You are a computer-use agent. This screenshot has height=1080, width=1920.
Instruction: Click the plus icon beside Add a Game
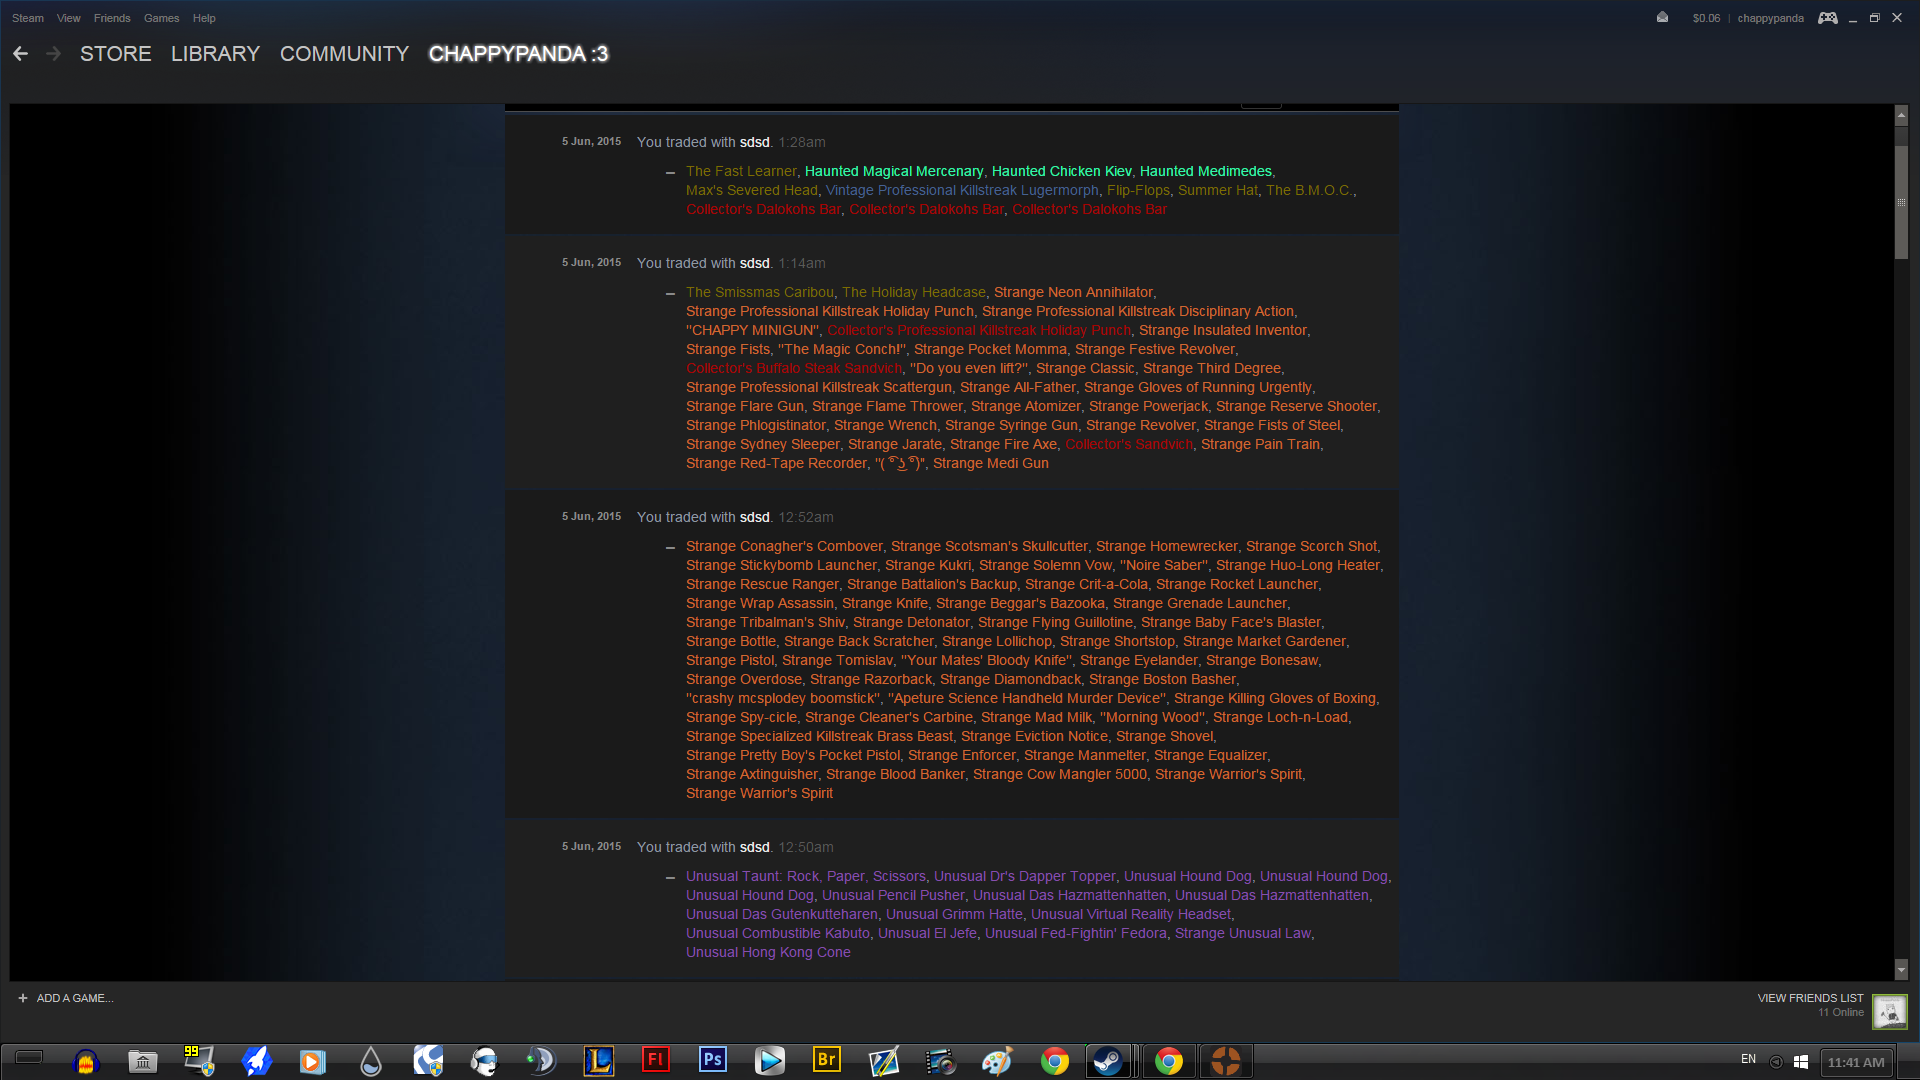click(x=23, y=998)
